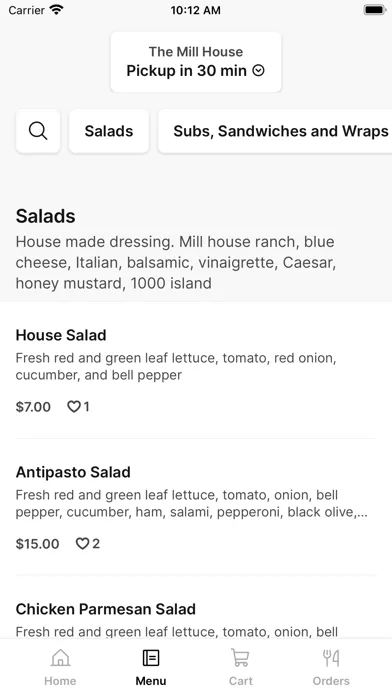
Task: Select the Salads category chip
Action: click(109, 131)
